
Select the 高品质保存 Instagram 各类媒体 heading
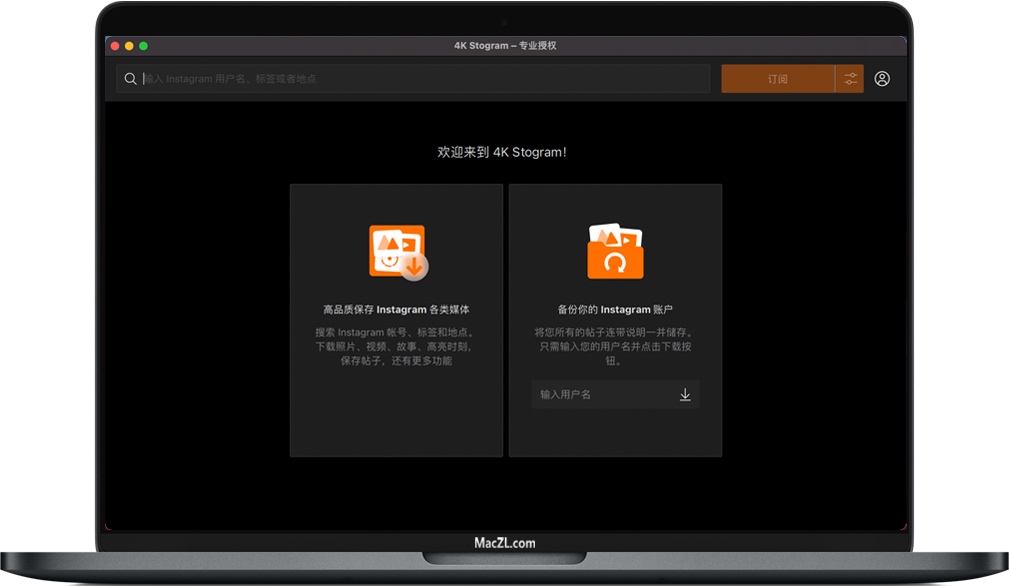click(x=396, y=310)
